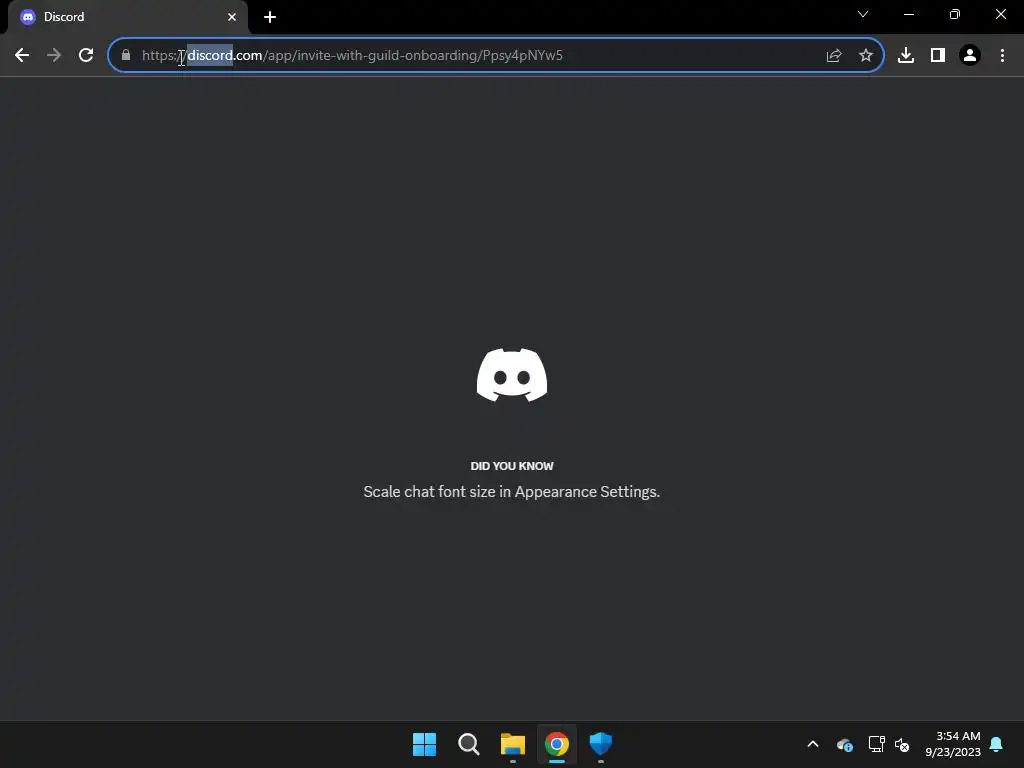Viewport: 1024px width, 768px height.
Task: Open Chrome downloads
Action: tap(906, 56)
